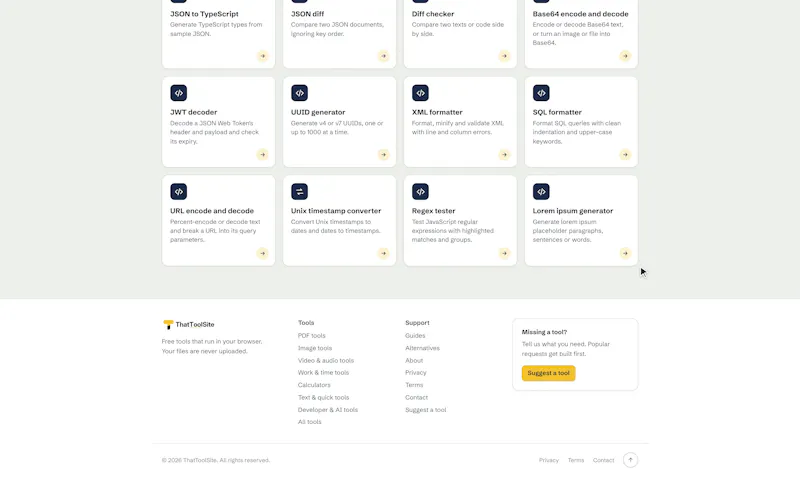800x480 pixels.
Task: Open Guides link under Support
Action: click(x=415, y=336)
